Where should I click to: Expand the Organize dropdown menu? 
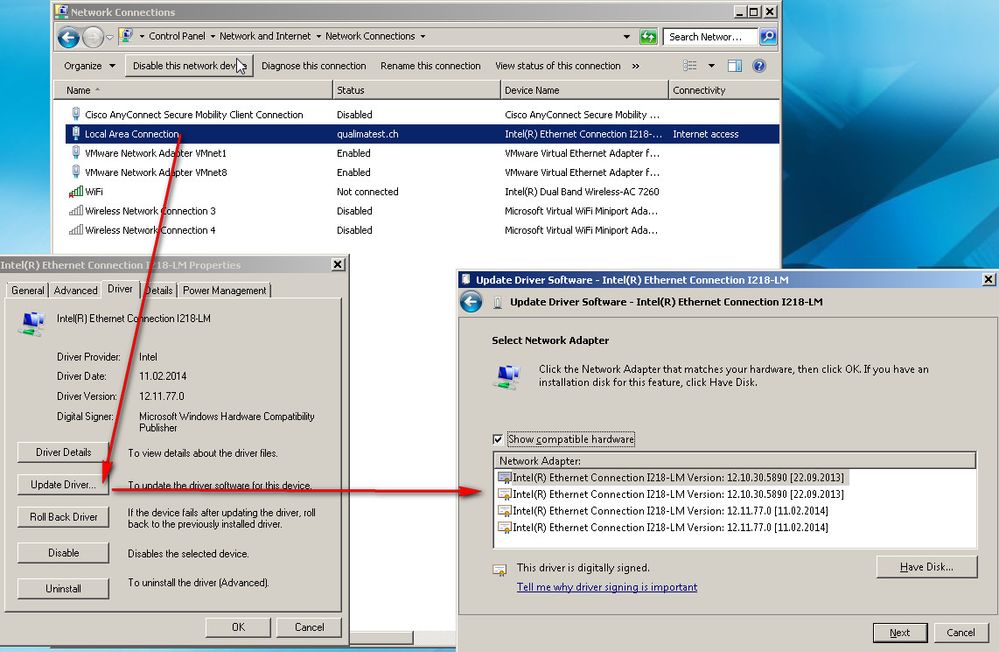90,66
